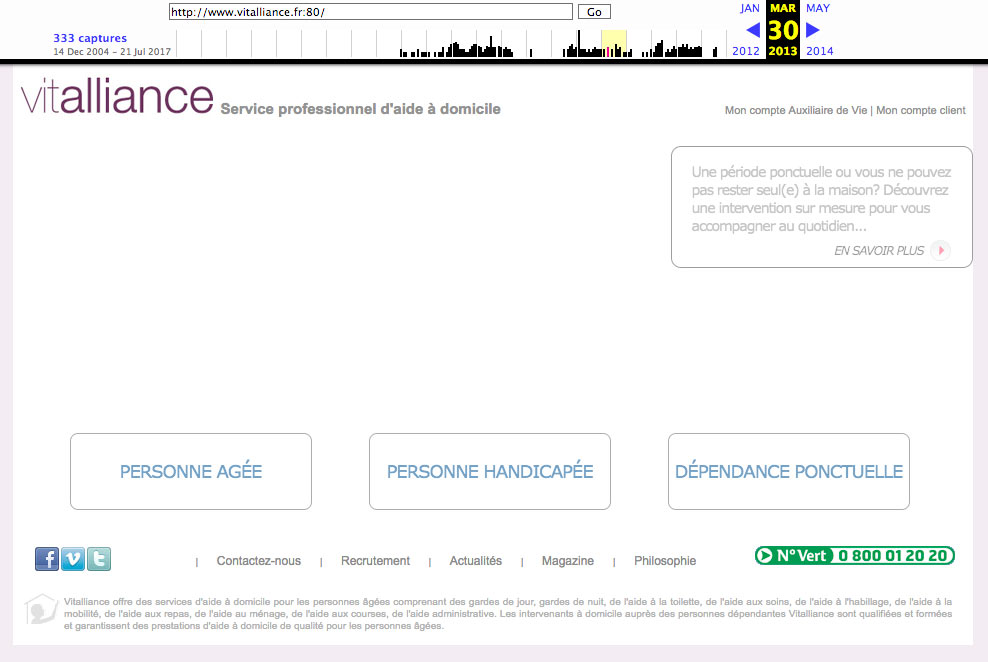
Task: Click the EN SAVOIR PLUS link
Action: (879, 251)
